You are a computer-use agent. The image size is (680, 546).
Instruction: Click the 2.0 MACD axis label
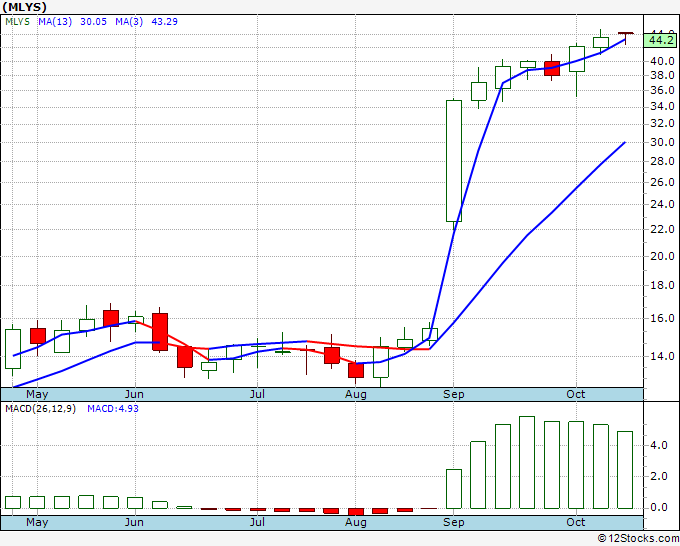pyautogui.click(x=658, y=476)
